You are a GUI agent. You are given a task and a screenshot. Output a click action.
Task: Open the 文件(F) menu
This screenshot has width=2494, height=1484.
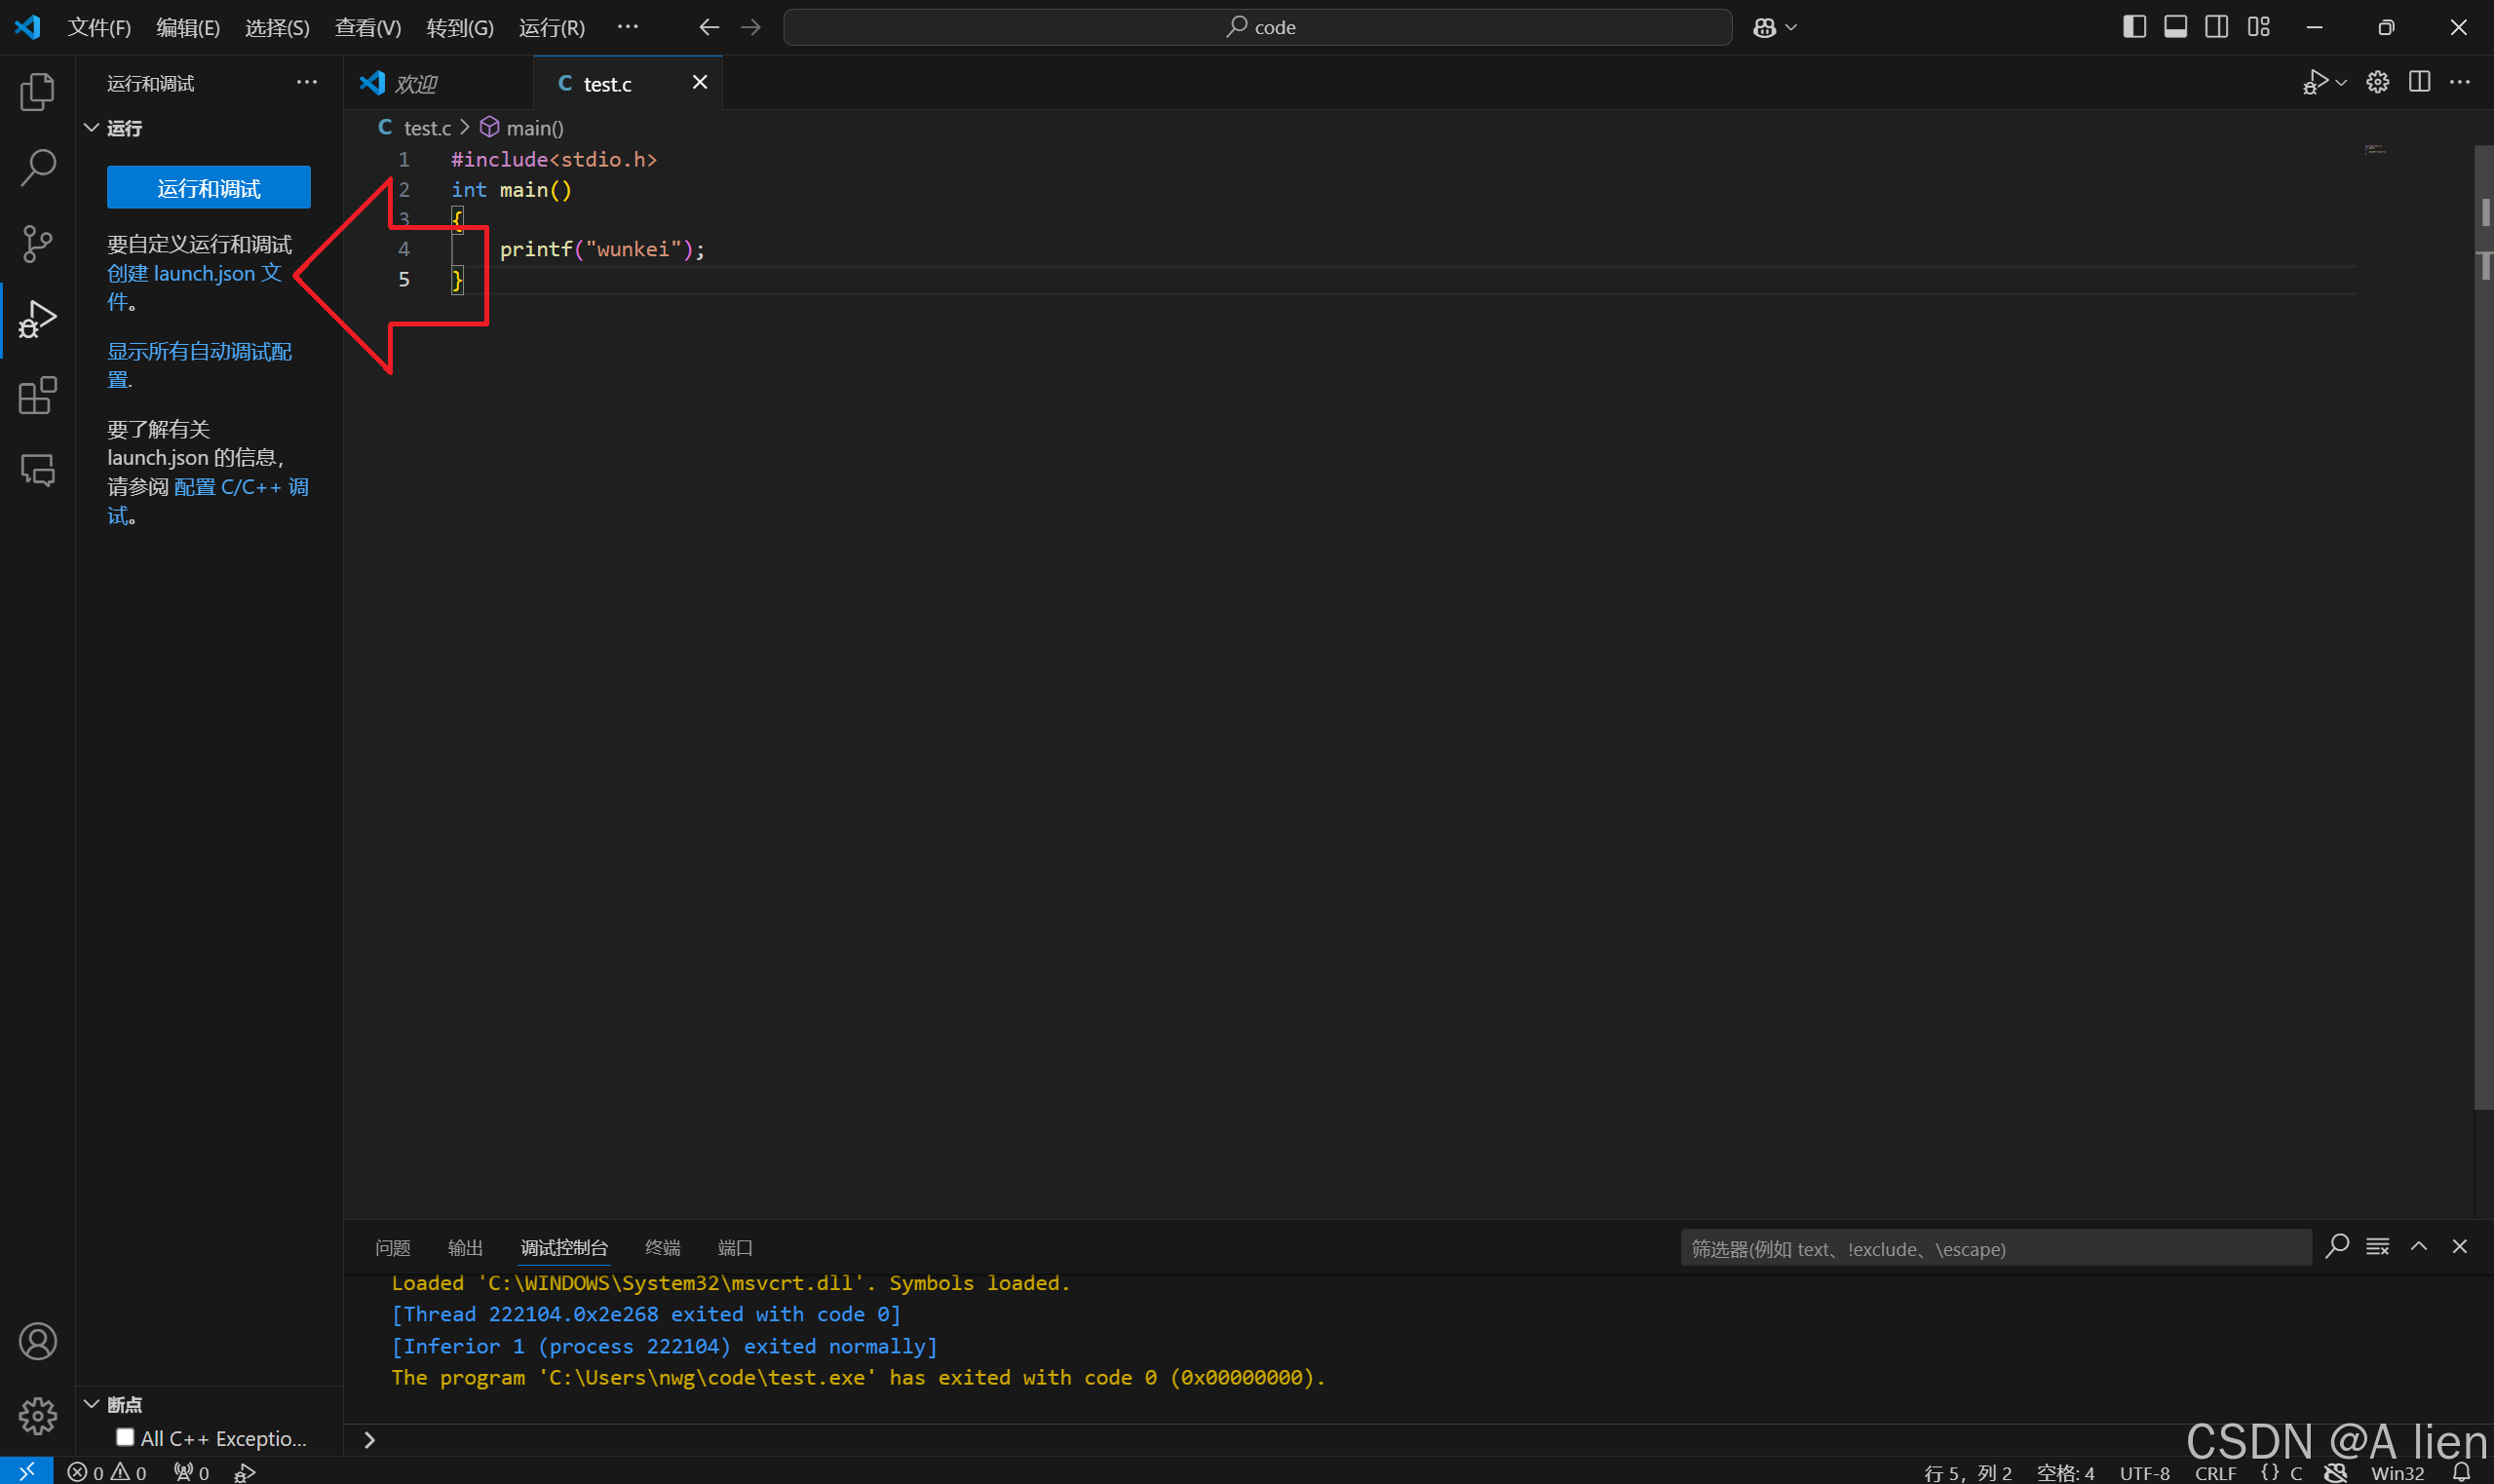tap(99, 27)
